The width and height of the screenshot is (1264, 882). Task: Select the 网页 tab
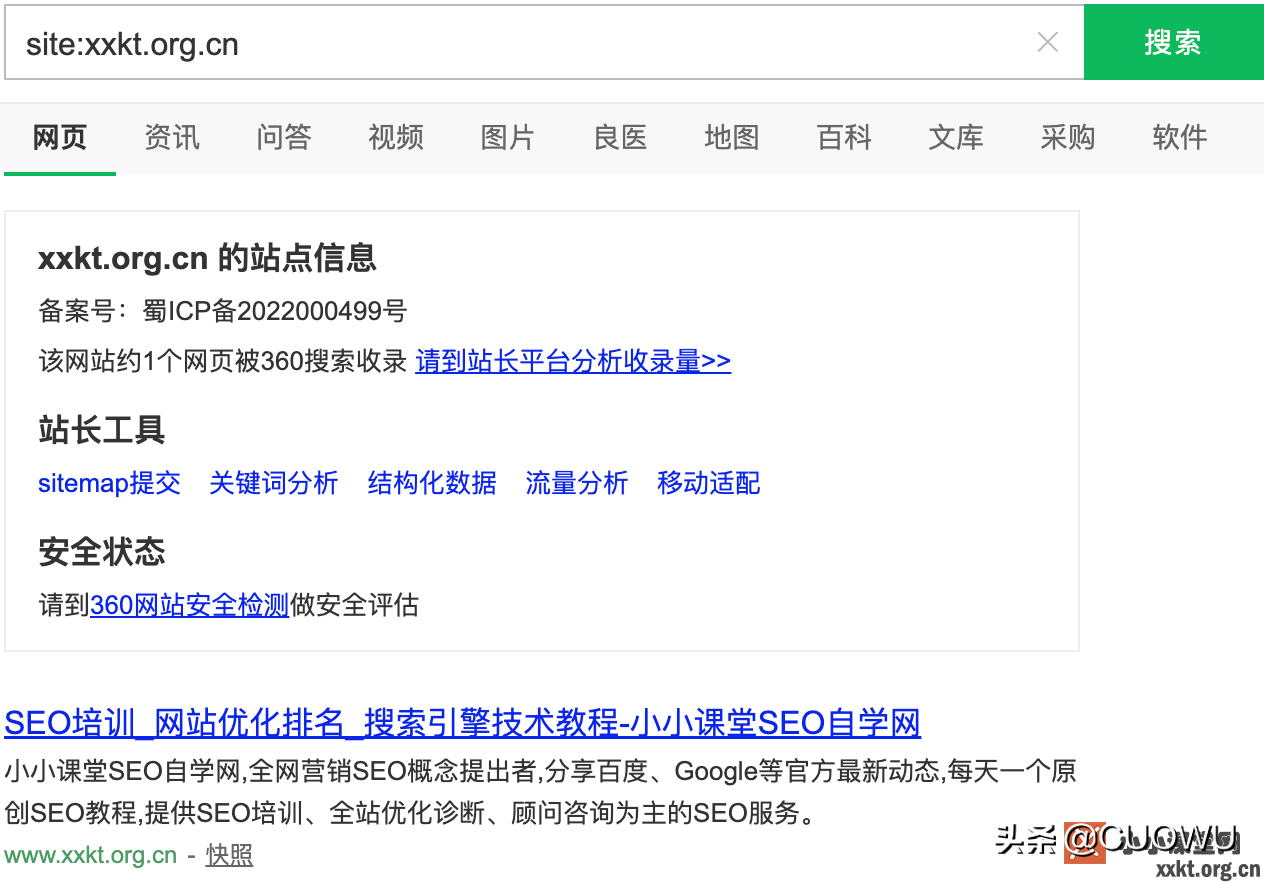pos(60,137)
